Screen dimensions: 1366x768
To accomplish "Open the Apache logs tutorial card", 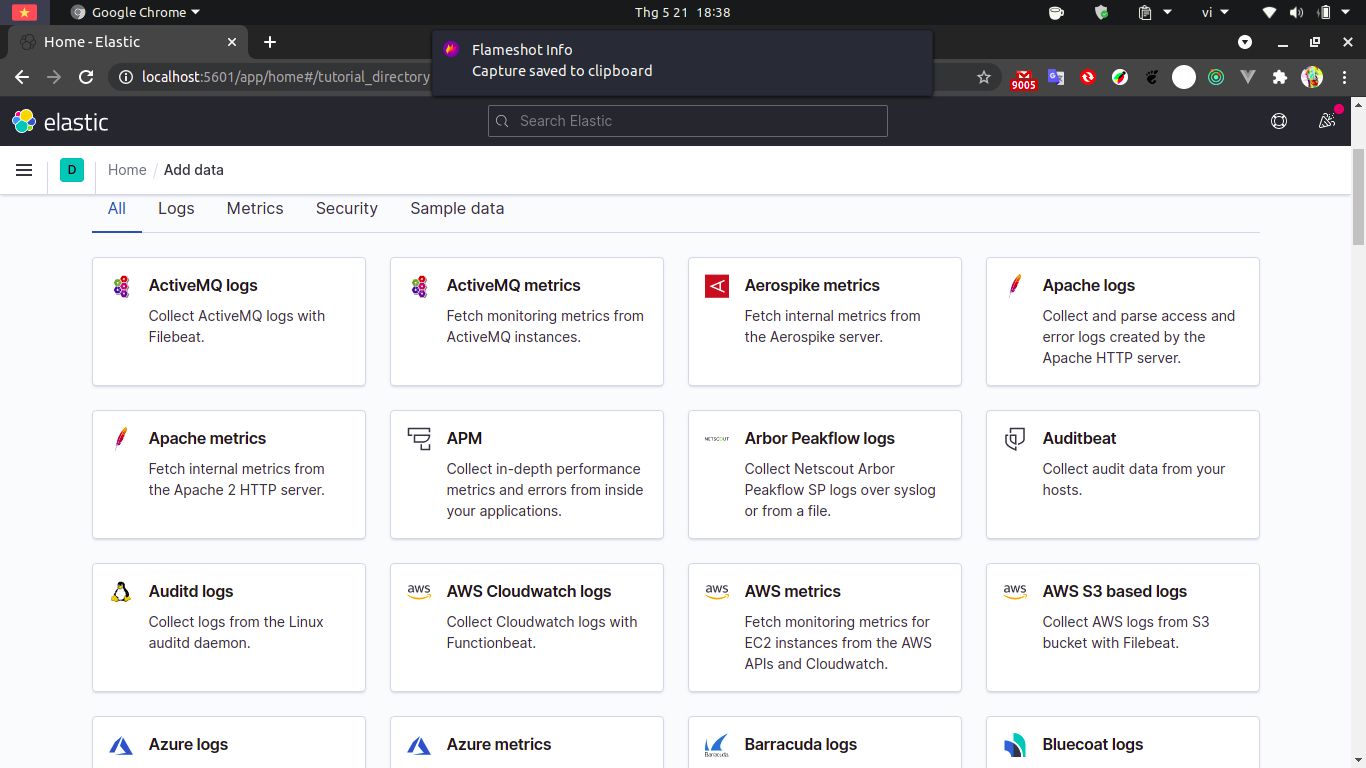I will 1122,321.
